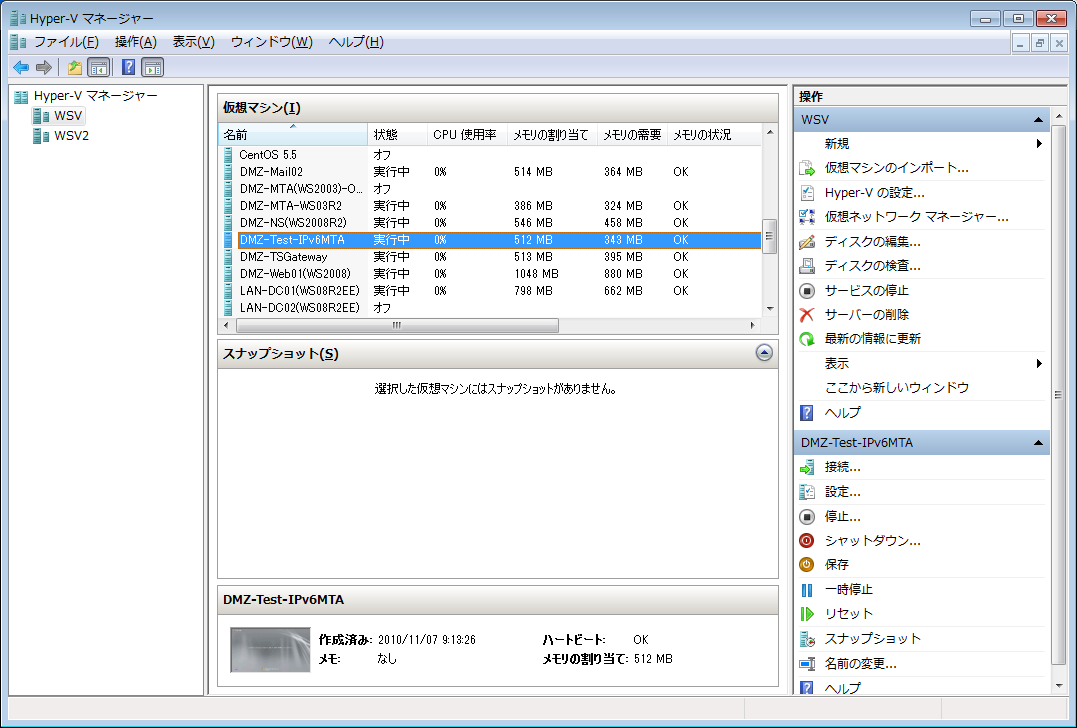Toggle the console tree pane toolbar icon

tap(98, 67)
